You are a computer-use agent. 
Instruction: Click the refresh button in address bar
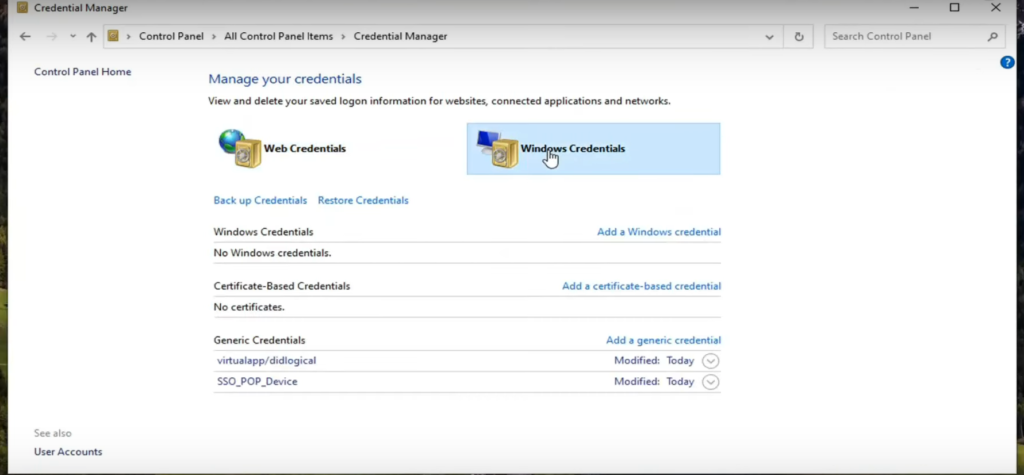(x=798, y=37)
